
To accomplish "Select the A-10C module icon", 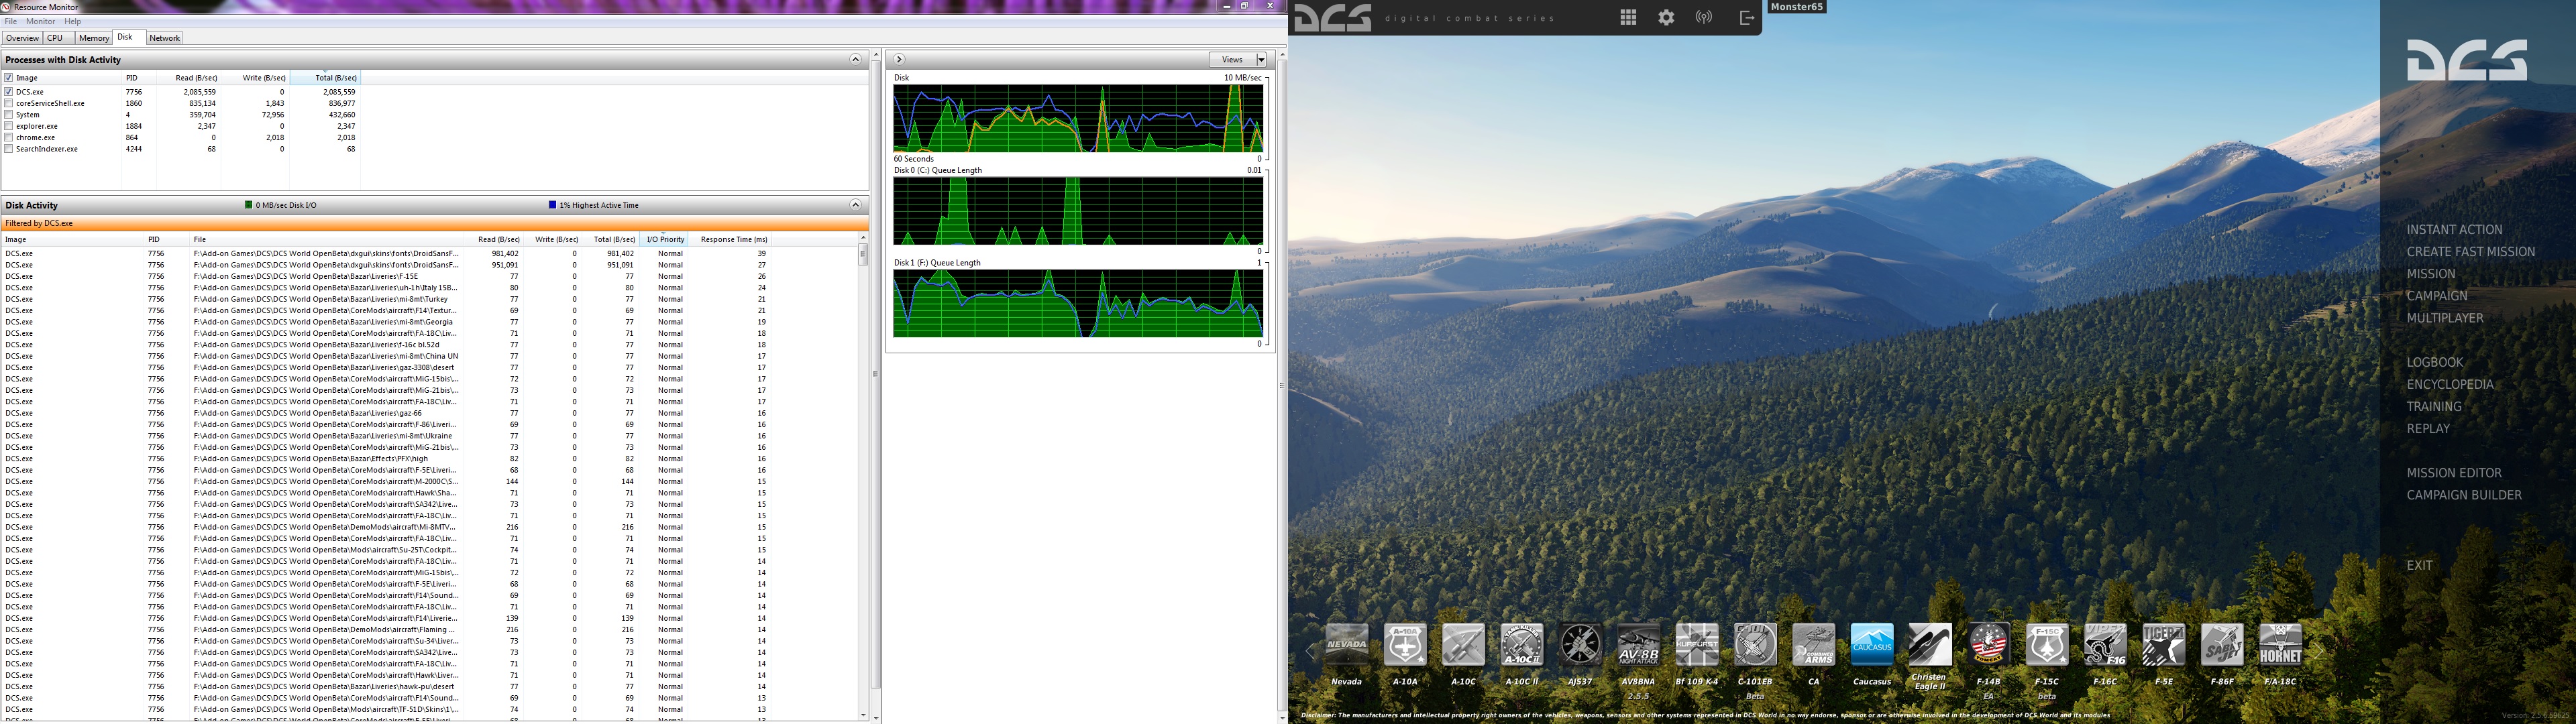I will point(1463,645).
